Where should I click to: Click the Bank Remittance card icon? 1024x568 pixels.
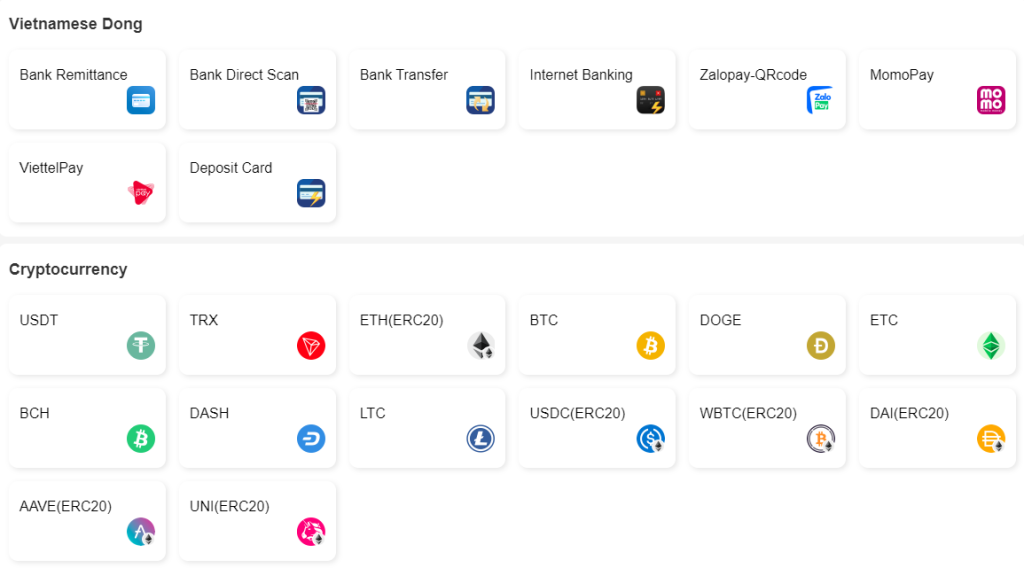coord(141,100)
